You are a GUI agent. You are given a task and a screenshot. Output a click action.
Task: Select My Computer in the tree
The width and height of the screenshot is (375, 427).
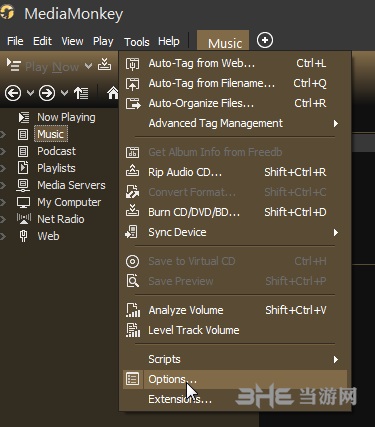pyautogui.click(x=69, y=202)
